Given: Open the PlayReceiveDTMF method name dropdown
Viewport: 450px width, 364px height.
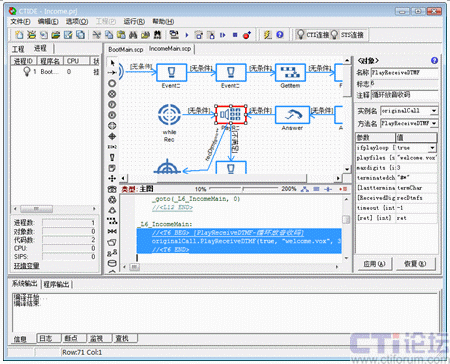Looking at the screenshot, I should [434, 123].
